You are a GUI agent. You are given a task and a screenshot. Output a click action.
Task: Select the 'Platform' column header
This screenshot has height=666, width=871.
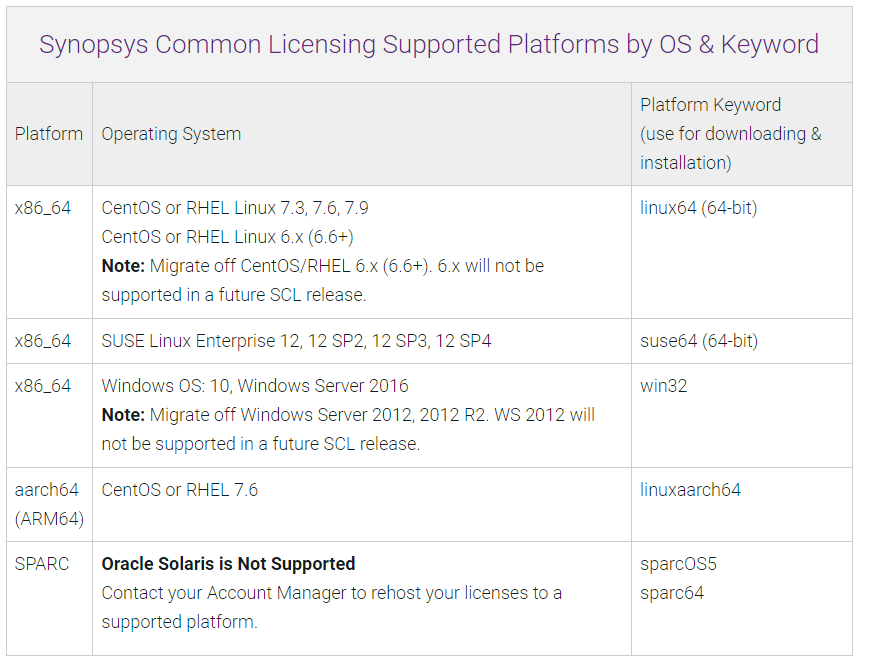[x=49, y=134]
